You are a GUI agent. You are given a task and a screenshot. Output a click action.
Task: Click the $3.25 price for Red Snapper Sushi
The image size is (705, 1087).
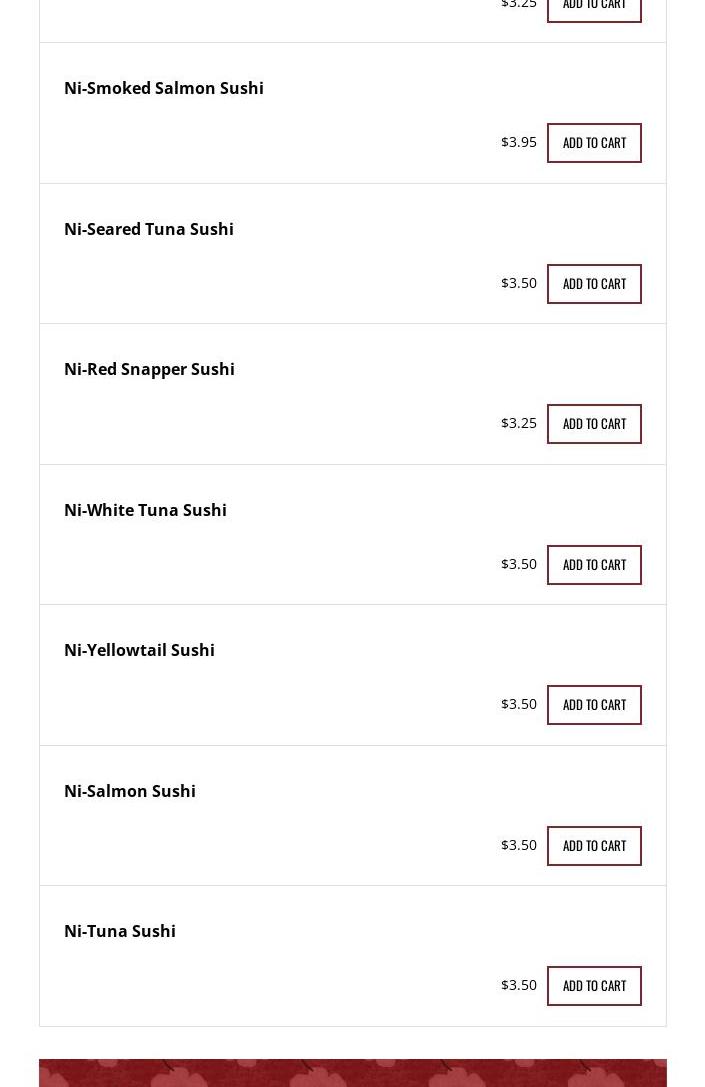[519, 423]
